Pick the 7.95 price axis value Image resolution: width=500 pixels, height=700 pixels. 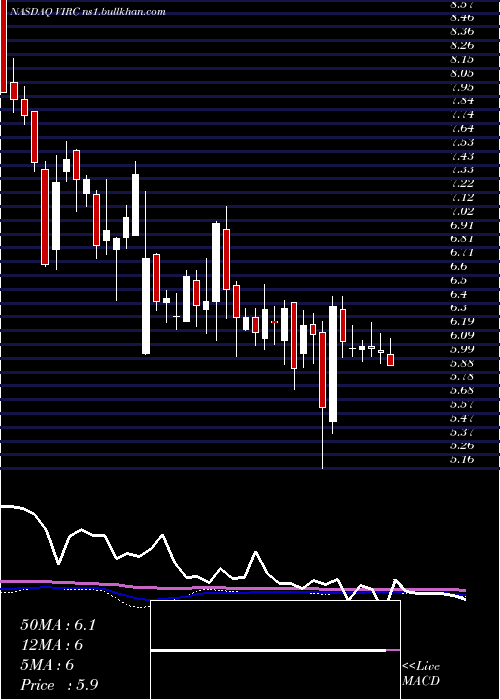[462, 87]
